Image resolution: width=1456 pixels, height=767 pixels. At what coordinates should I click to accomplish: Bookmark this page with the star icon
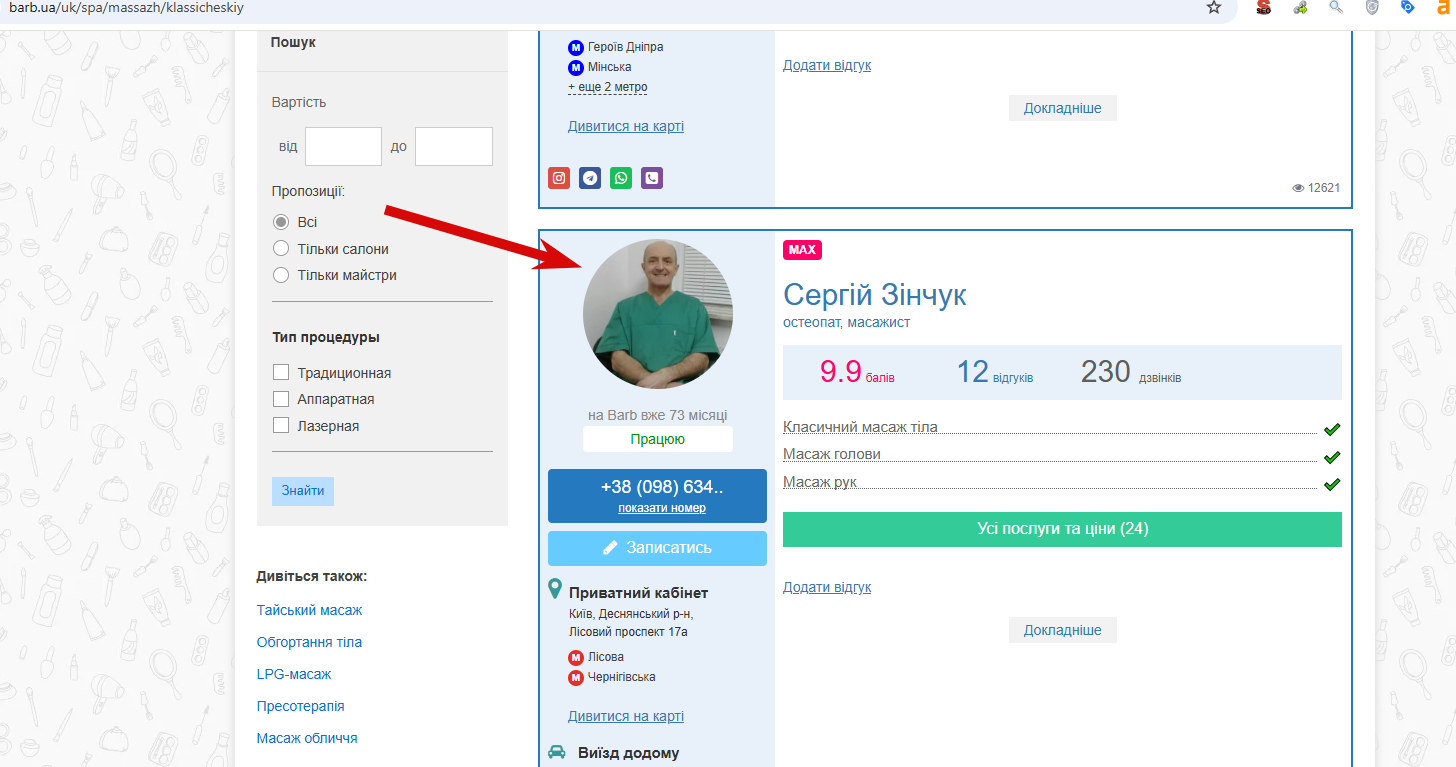pos(1214,7)
